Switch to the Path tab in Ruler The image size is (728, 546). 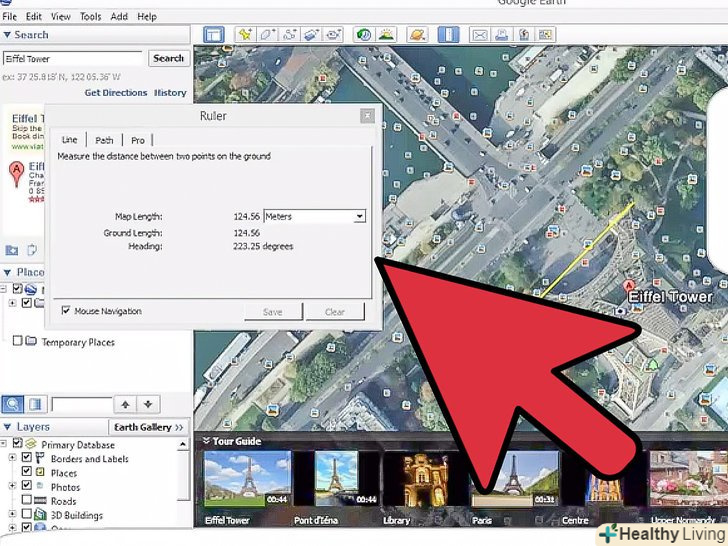104,140
